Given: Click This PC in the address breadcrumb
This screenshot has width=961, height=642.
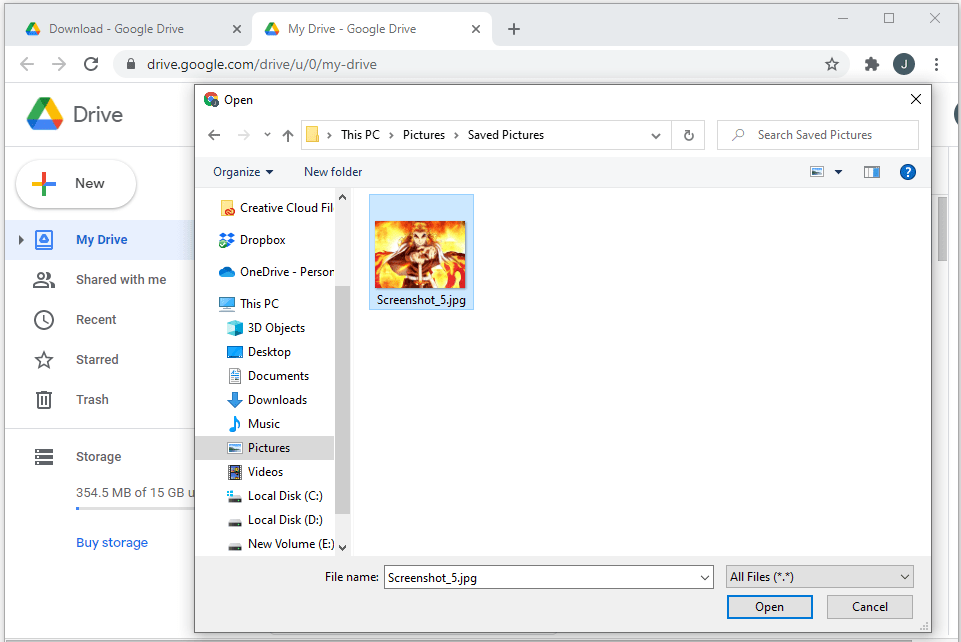Looking at the screenshot, I should coord(360,135).
